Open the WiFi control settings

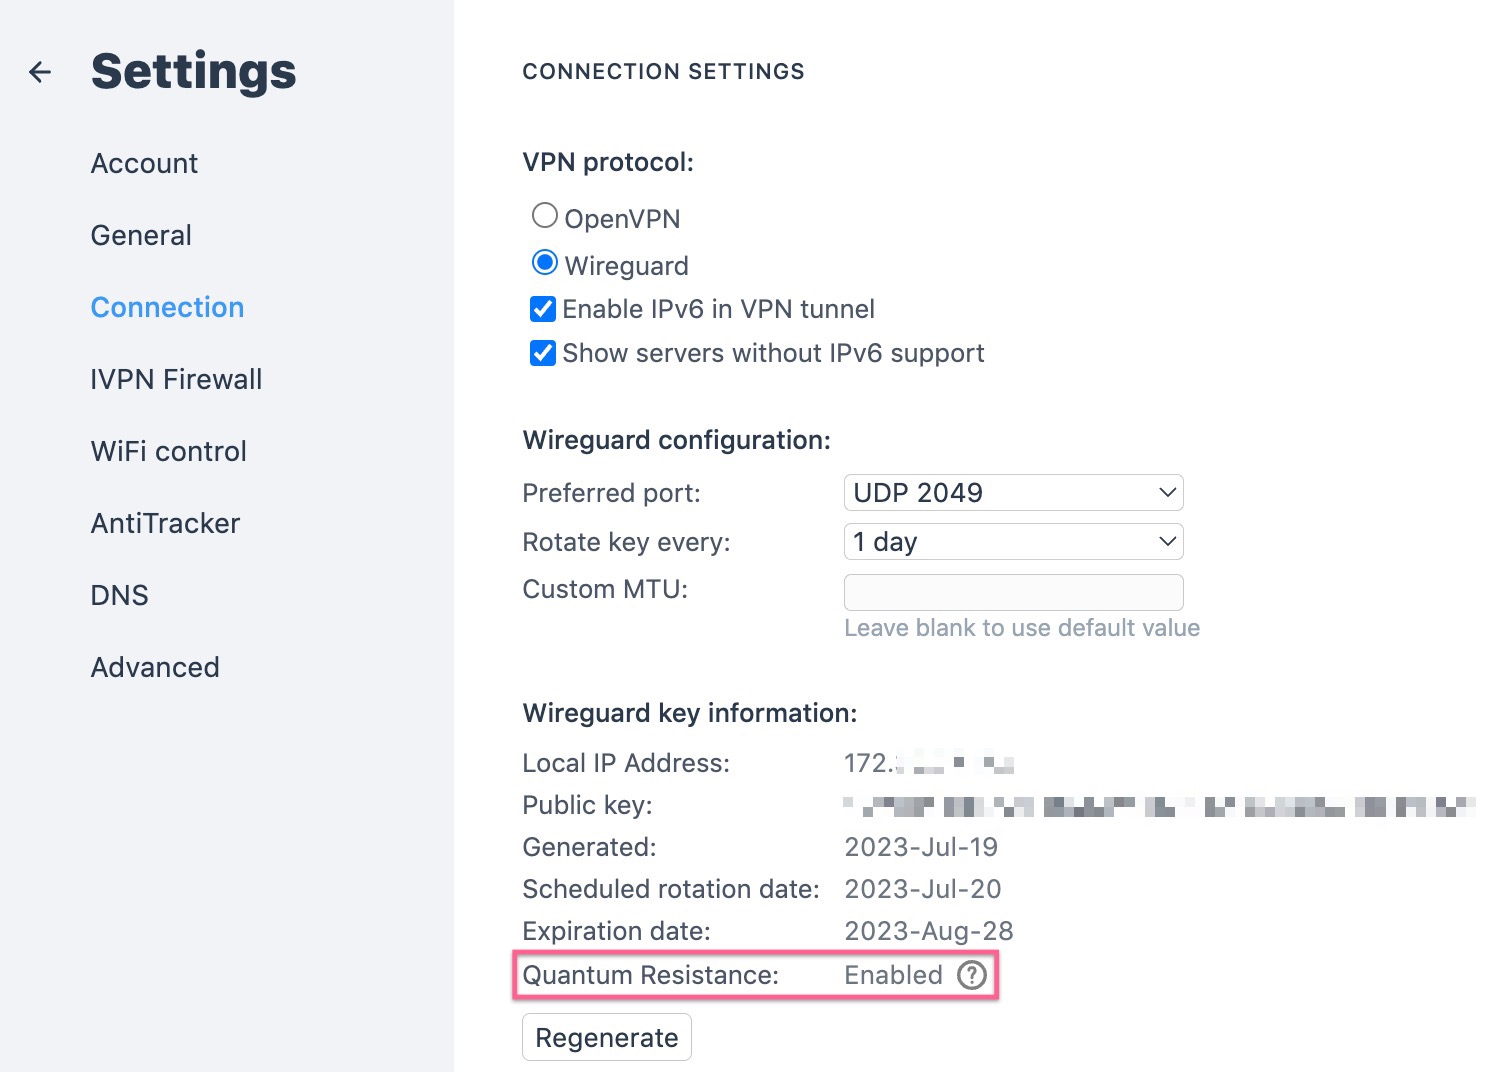[x=168, y=451]
